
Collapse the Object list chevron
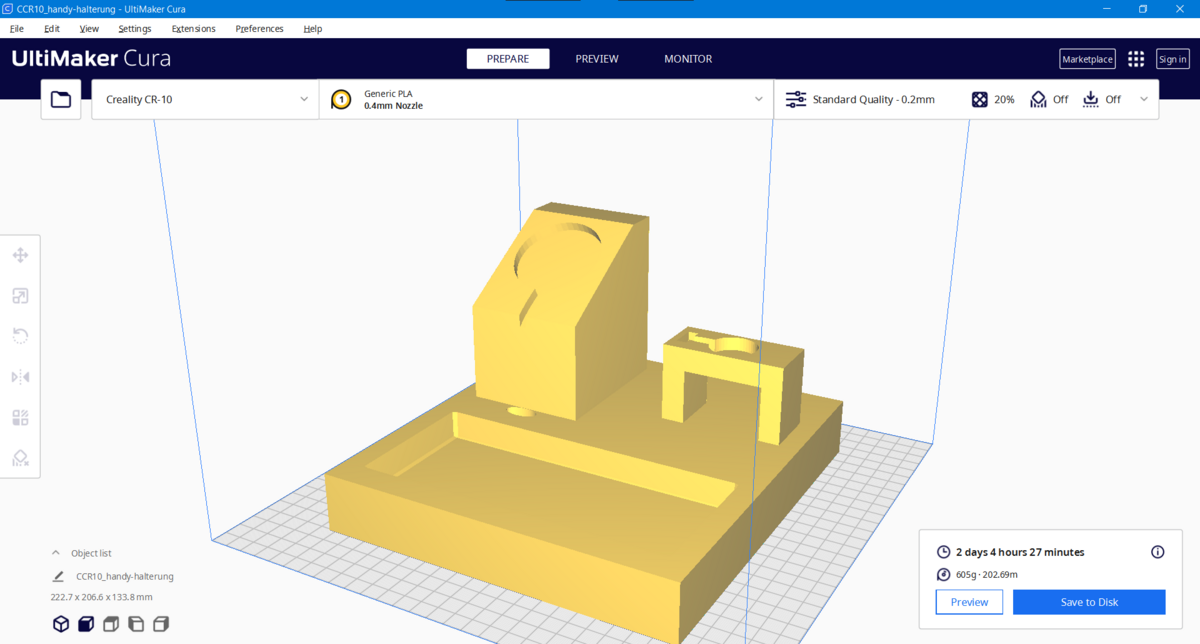click(56, 553)
